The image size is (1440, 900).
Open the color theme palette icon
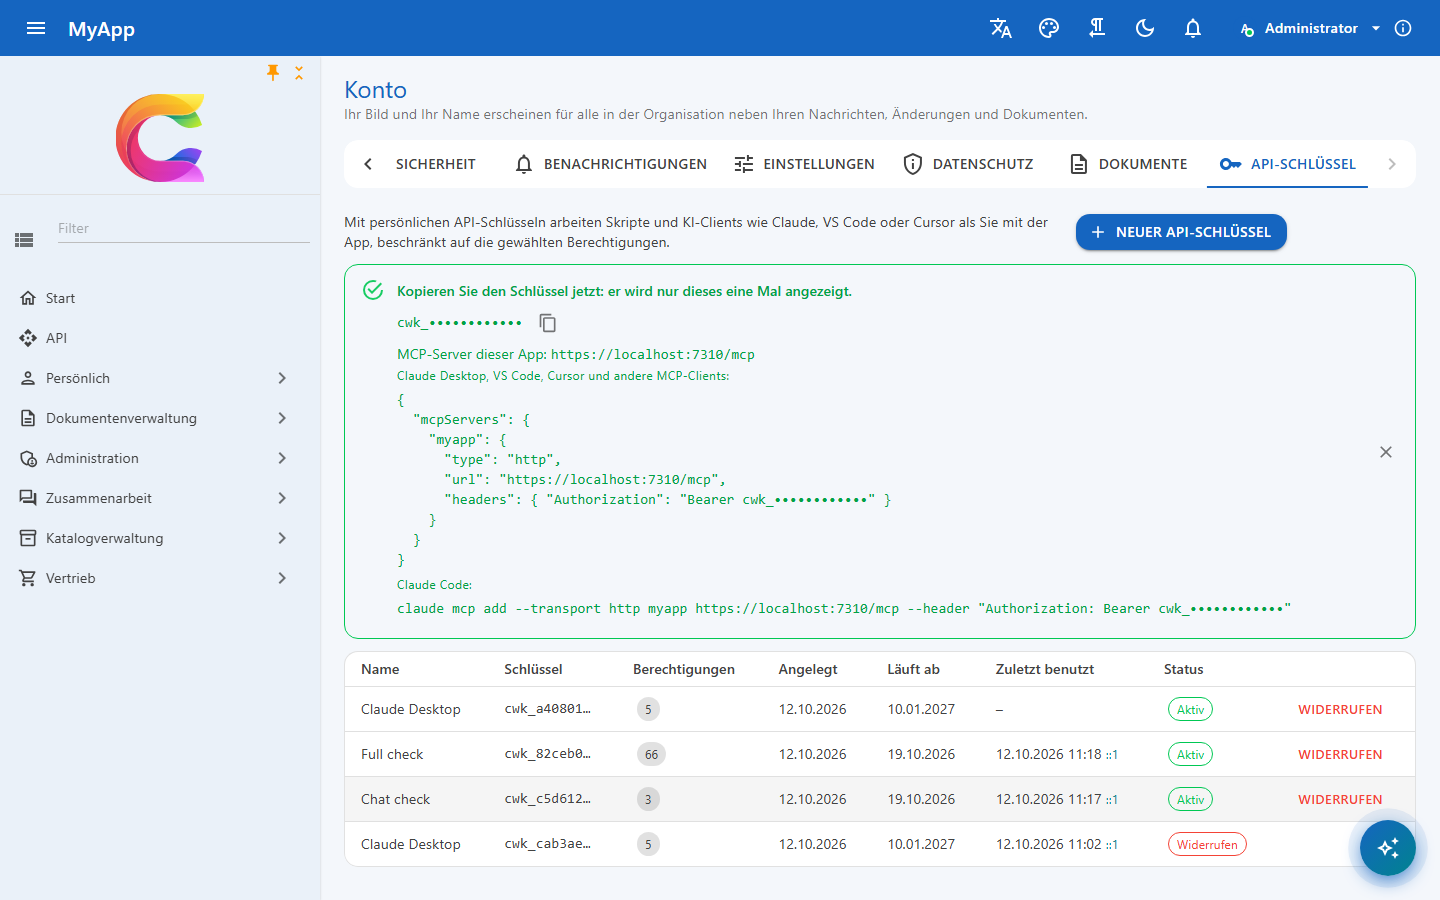(x=1049, y=28)
